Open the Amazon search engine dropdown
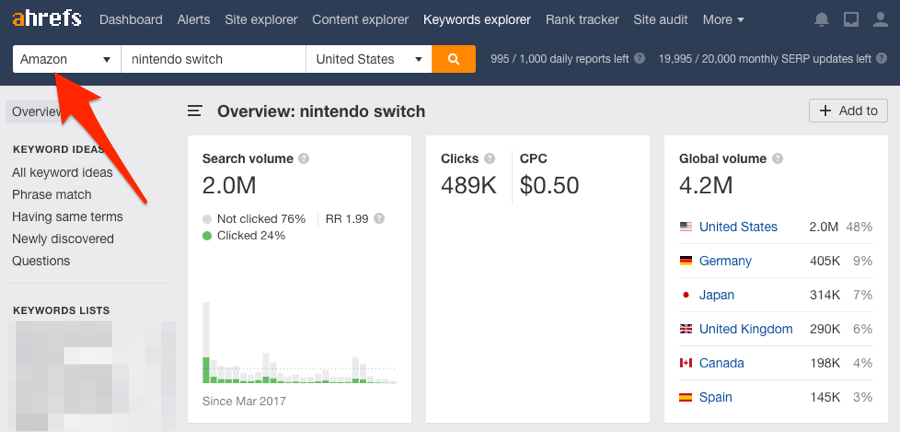Image resolution: width=900 pixels, height=432 pixels. click(x=67, y=59)
